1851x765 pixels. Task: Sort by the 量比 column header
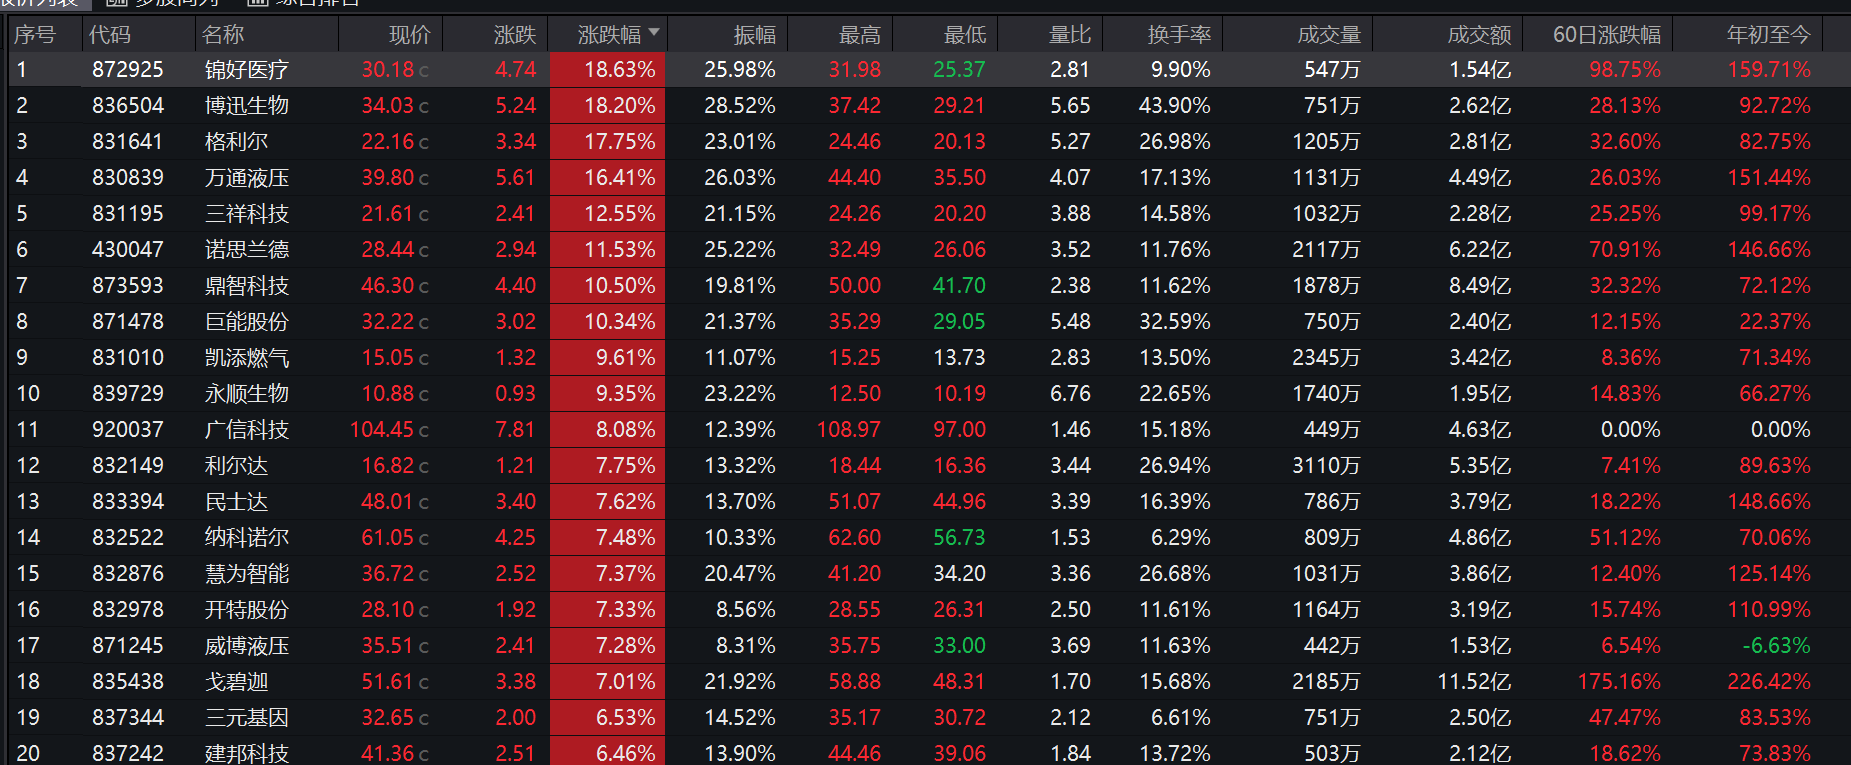(1070, 35)
